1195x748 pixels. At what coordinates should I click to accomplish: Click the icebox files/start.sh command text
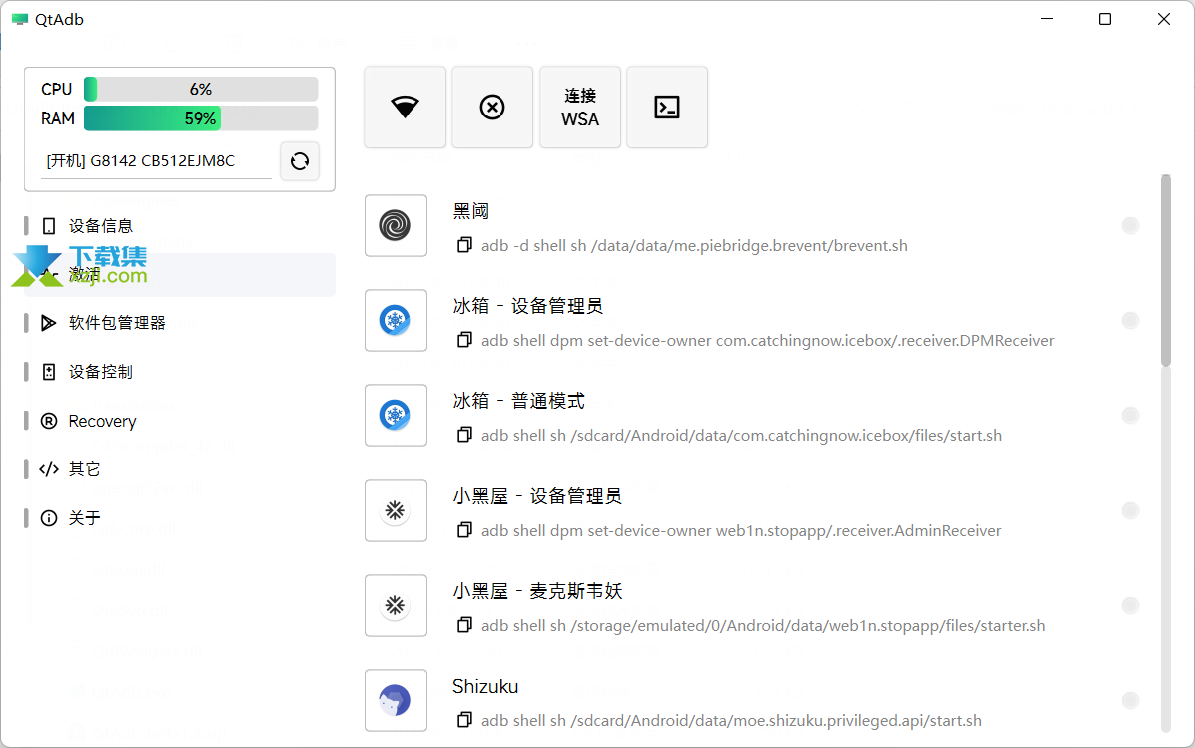point(742,435)
